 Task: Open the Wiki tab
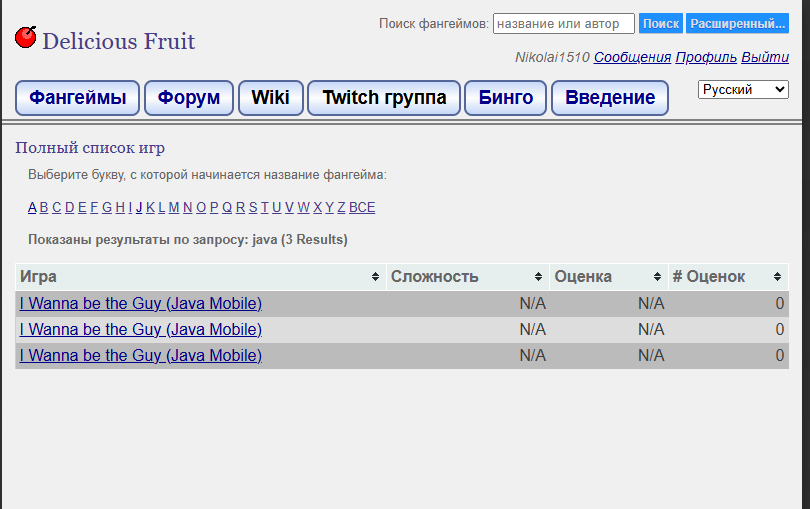click(x=271, y=98)
